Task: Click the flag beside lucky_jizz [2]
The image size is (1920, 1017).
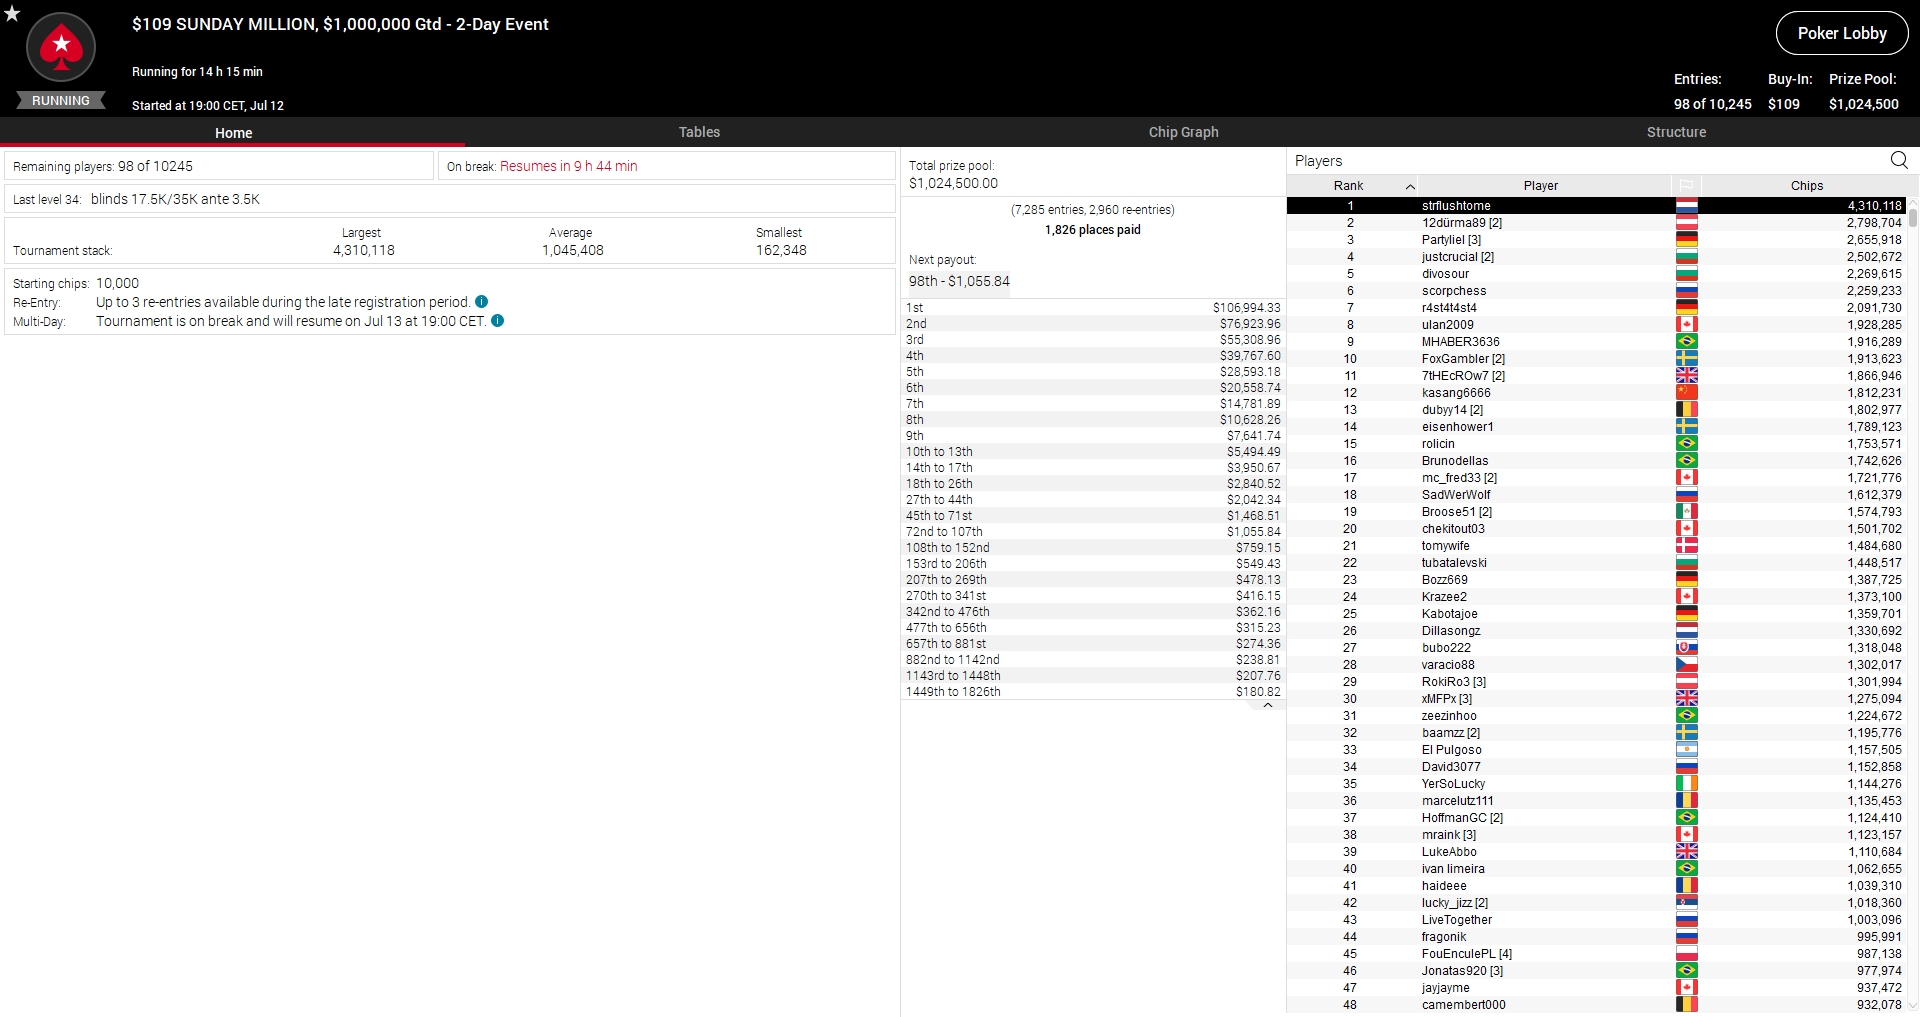Action: (x=1686, y=902)
